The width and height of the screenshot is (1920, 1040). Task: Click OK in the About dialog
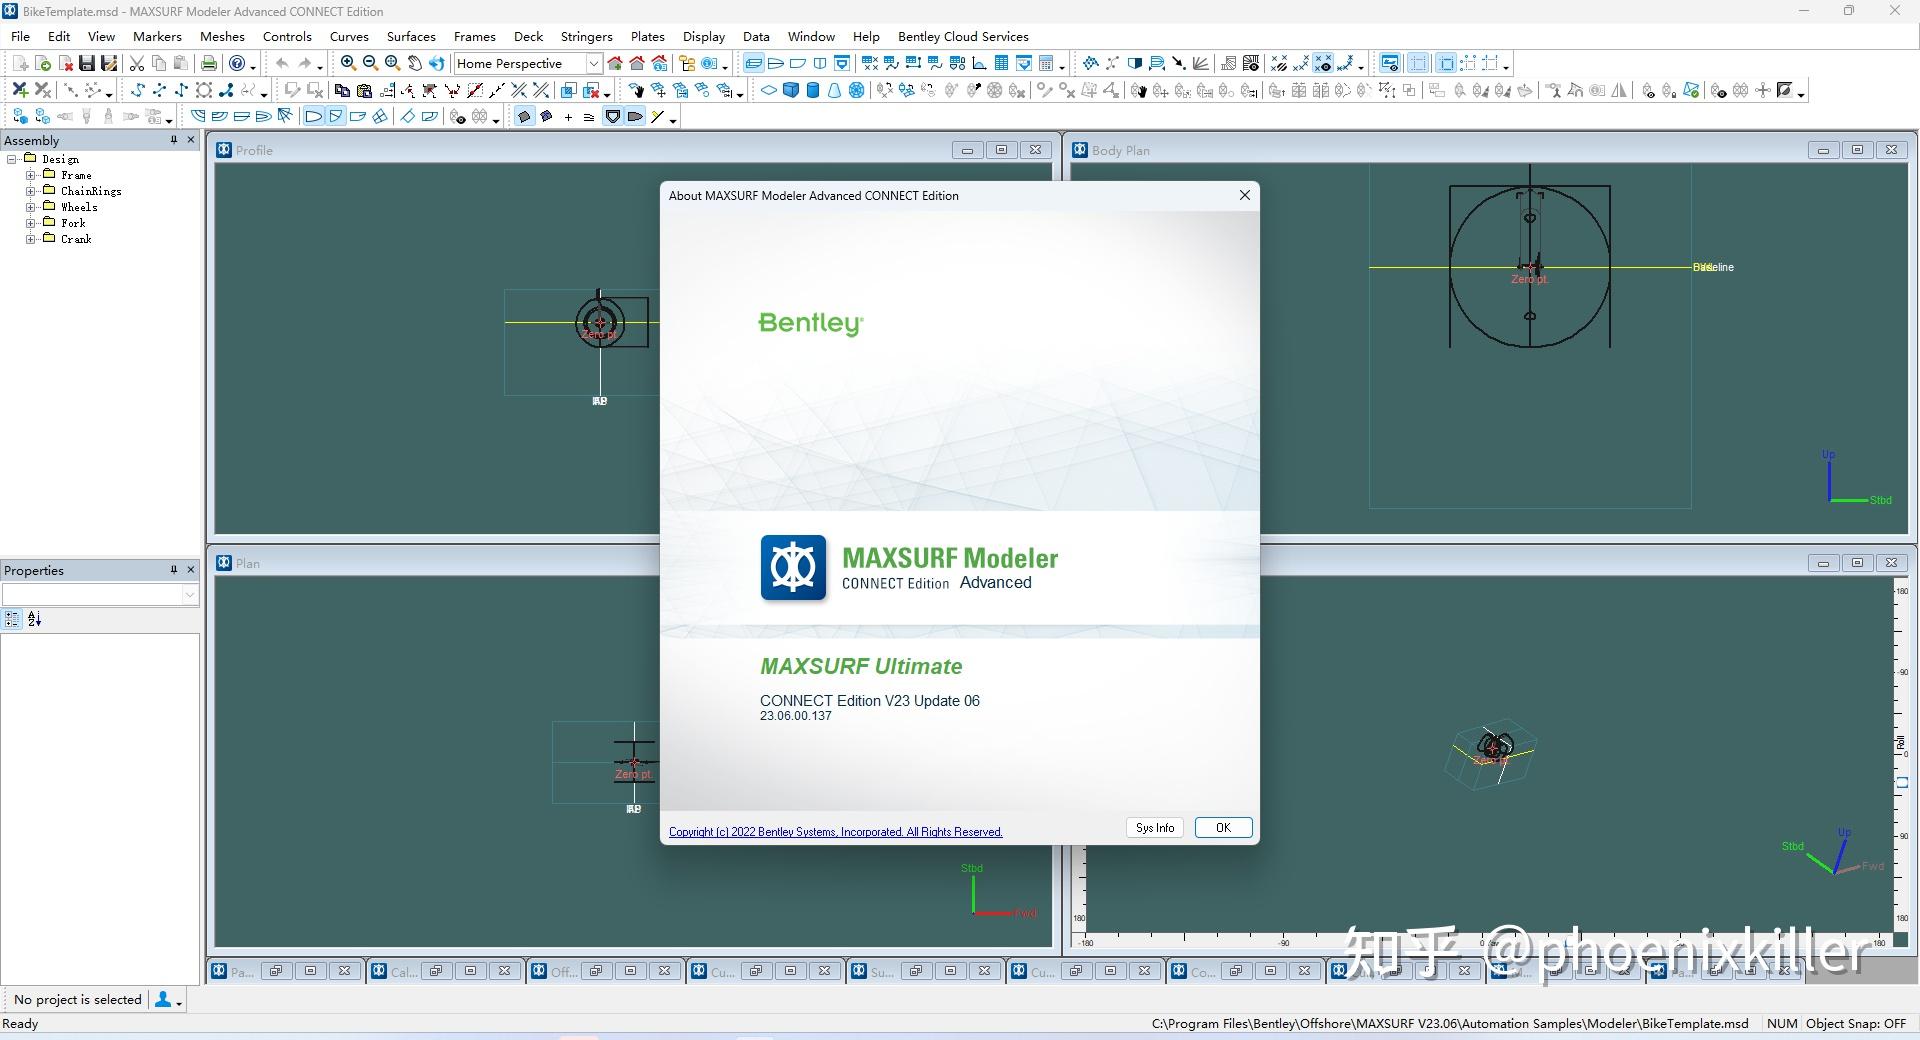(x=1222, y=827)
